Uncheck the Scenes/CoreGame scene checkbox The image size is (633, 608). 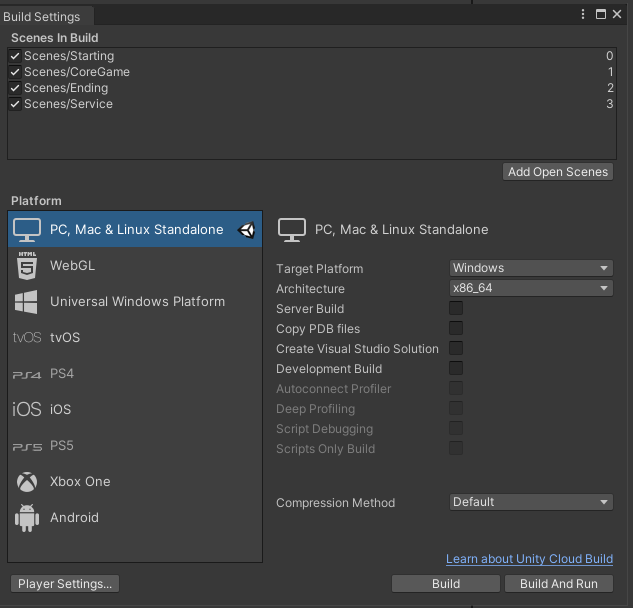[x=15, y=72]
